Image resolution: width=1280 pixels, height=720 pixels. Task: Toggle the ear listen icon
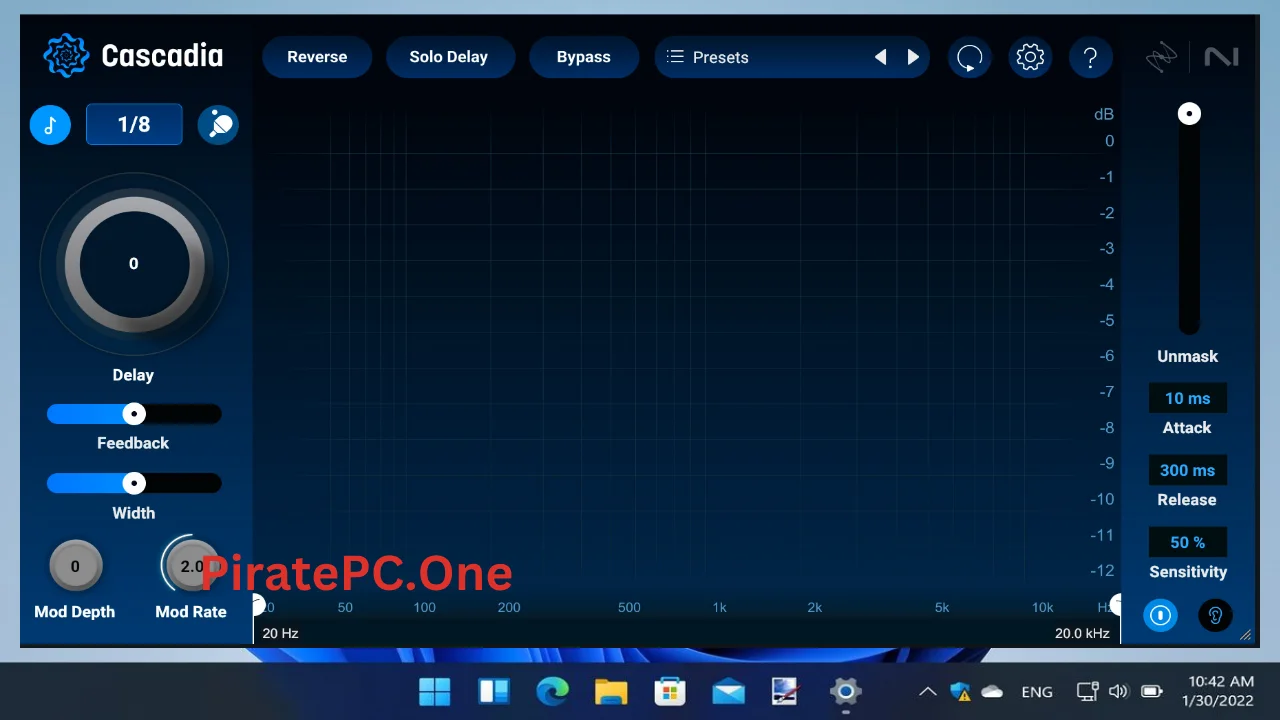(x=1215, y=615)
